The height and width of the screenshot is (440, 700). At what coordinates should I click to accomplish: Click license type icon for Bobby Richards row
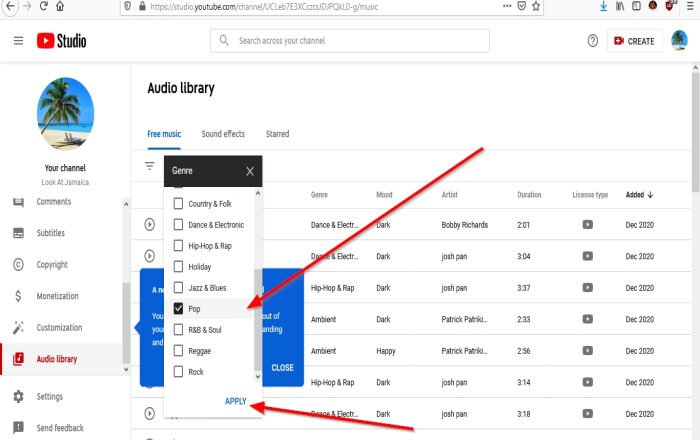[588, 224]
